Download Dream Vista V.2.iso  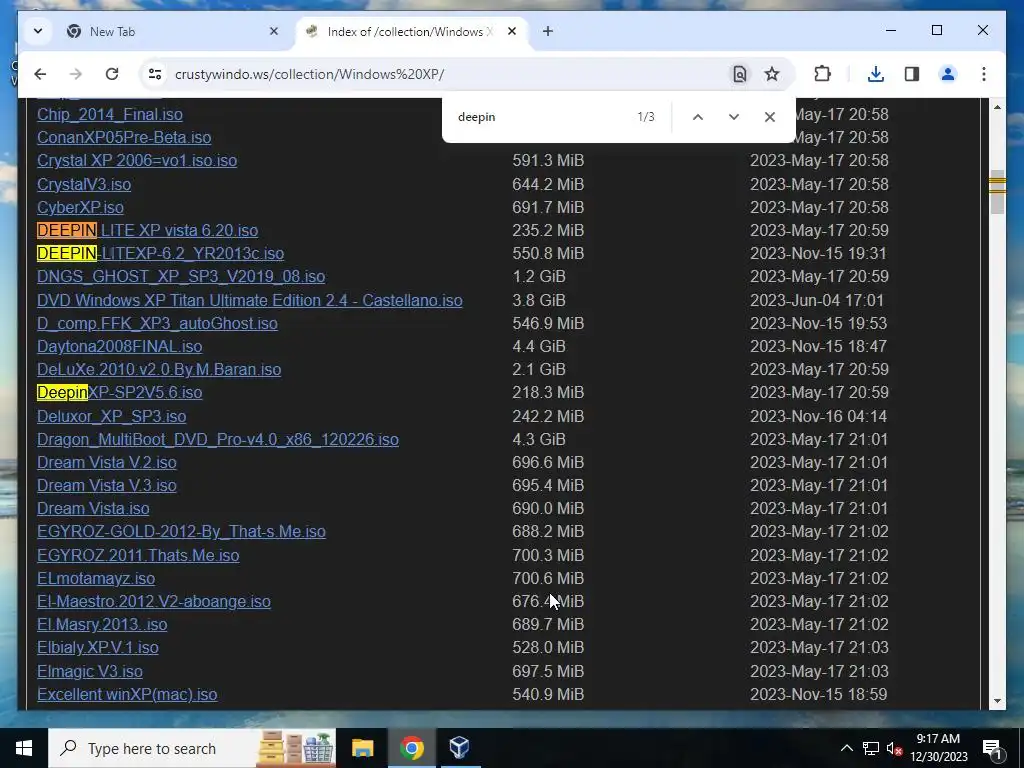tap(107, 462)
